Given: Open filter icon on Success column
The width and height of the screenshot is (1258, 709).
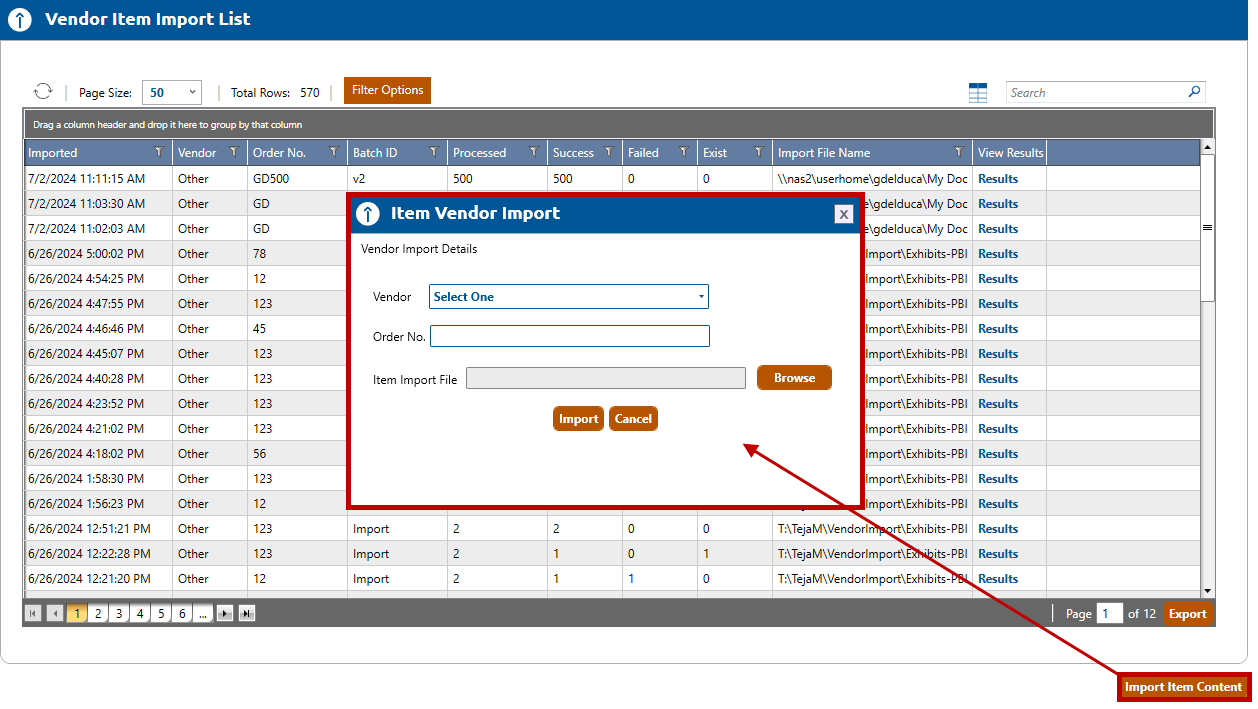Looking at the screenshot, I should coord(609,153).
